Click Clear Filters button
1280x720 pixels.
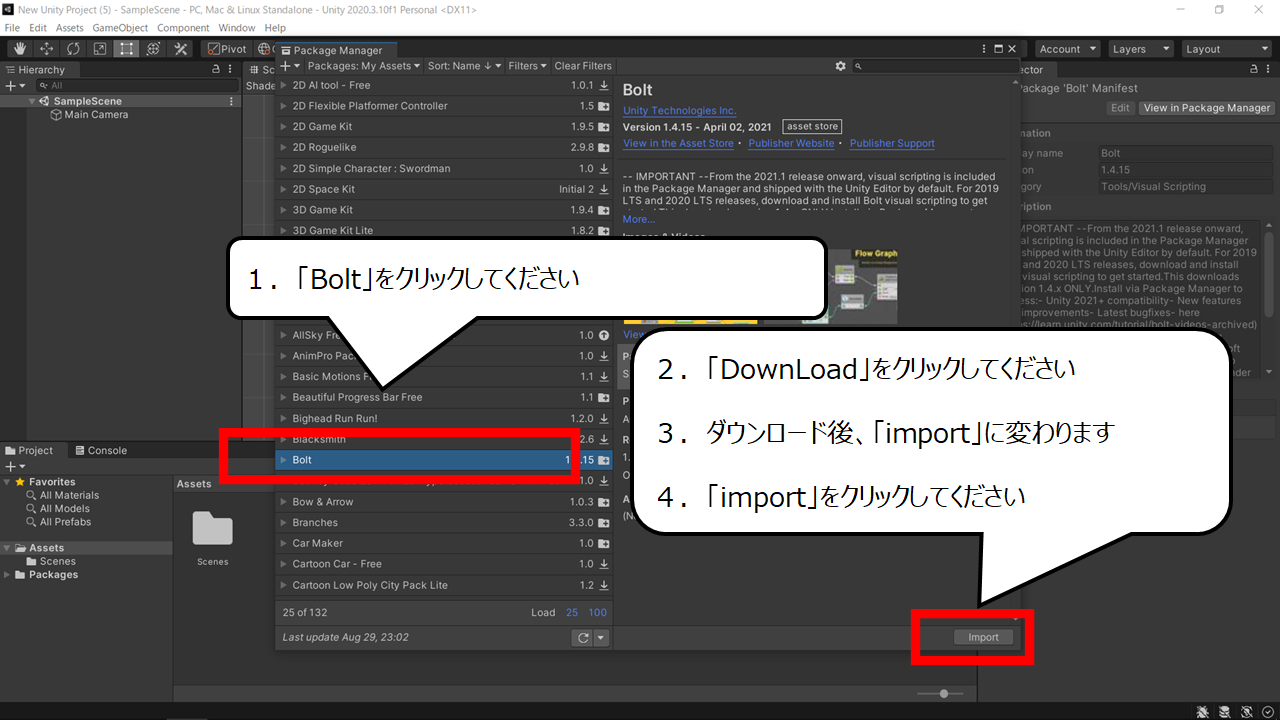[583, 66]
